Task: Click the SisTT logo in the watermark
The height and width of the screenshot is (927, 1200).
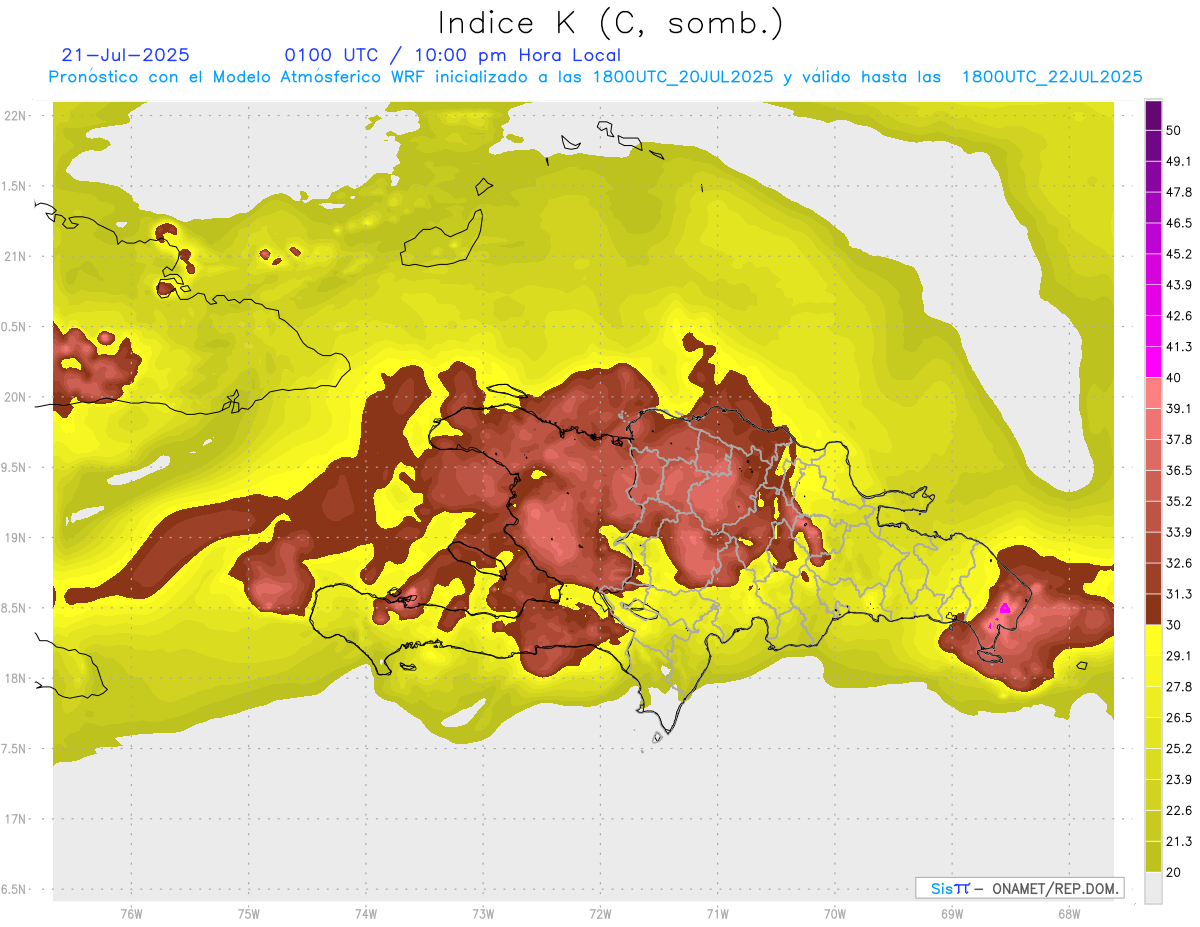Action: click(950, 888)
